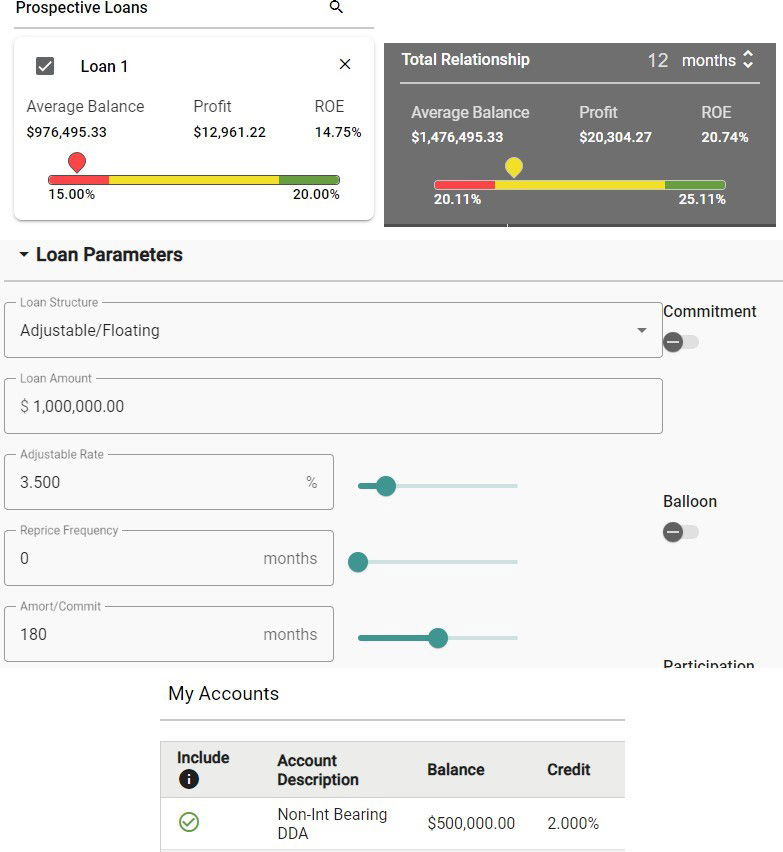Click the Adjustable Rate input field
Image resolution: width=783 pixels, height=852 pixels.
pyautogui.click(x=160, y=483)
